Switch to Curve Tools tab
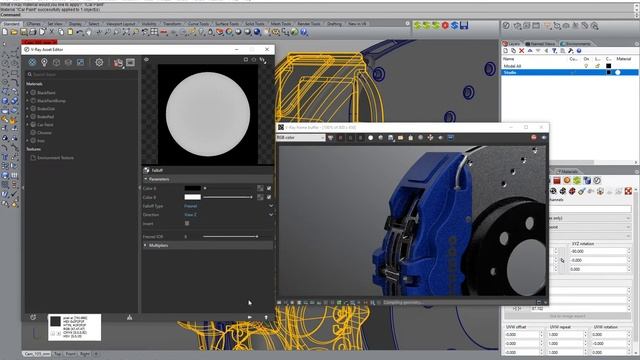The width and height of the screenshot is (640, 360). pyautogui.click(x=198, y=24)
